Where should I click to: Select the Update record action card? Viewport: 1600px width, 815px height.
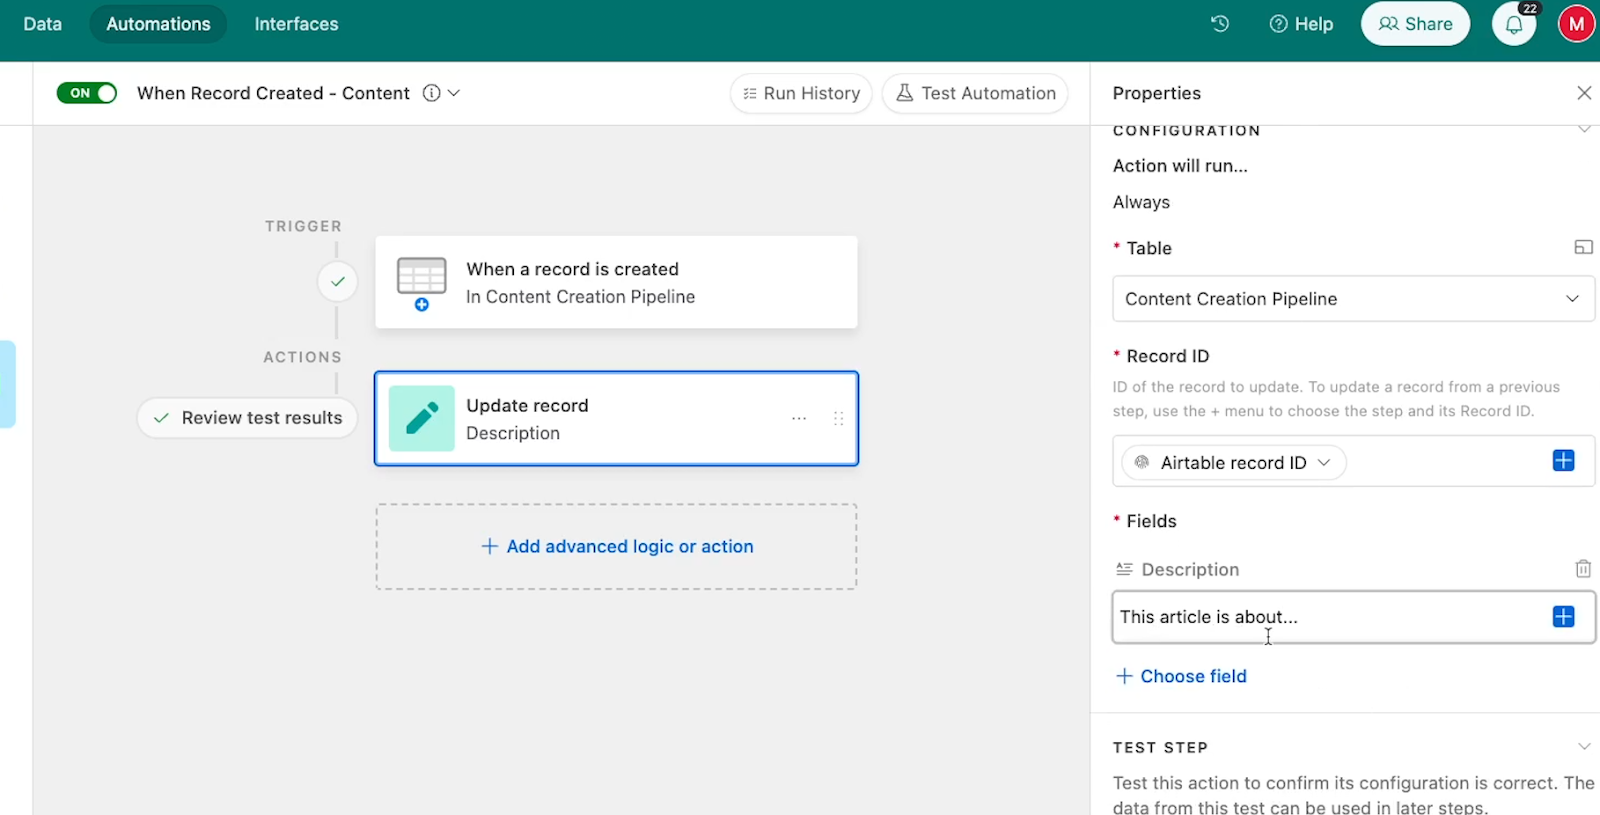(x=616, y=419)
